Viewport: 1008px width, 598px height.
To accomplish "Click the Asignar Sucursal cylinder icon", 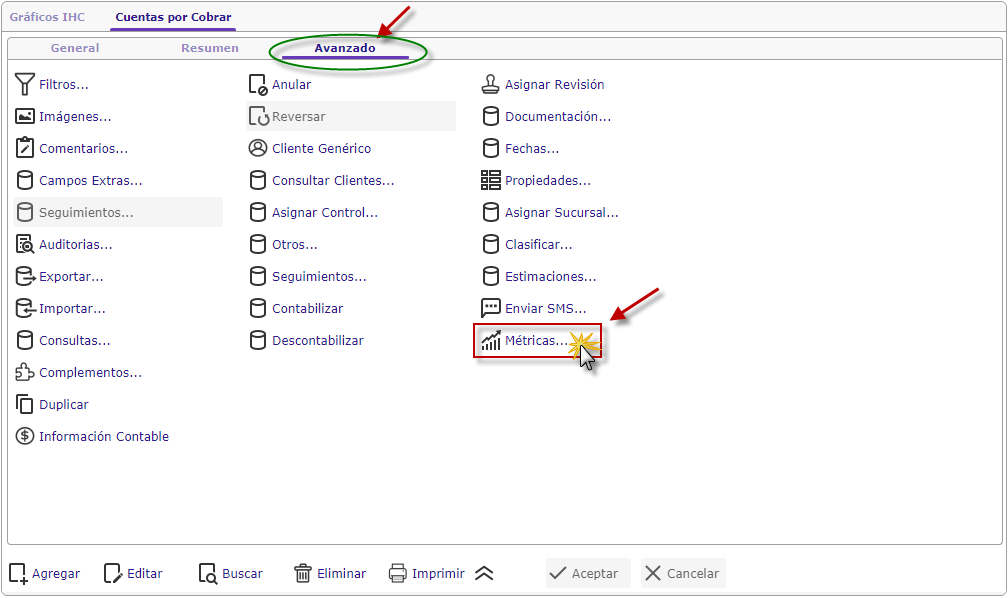I will pos(490,212).
